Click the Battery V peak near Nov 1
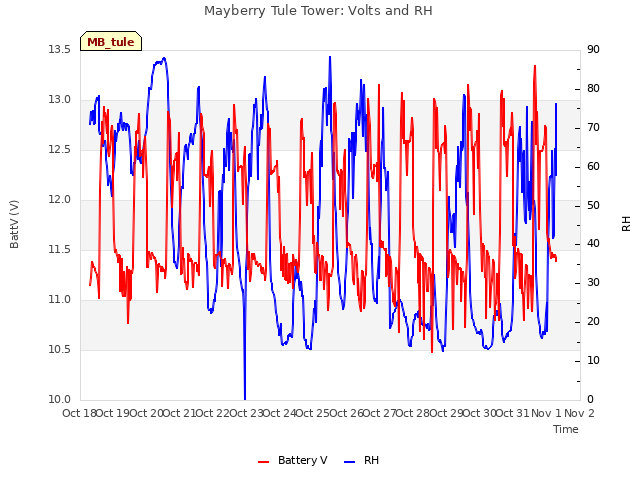 point(535,67)
